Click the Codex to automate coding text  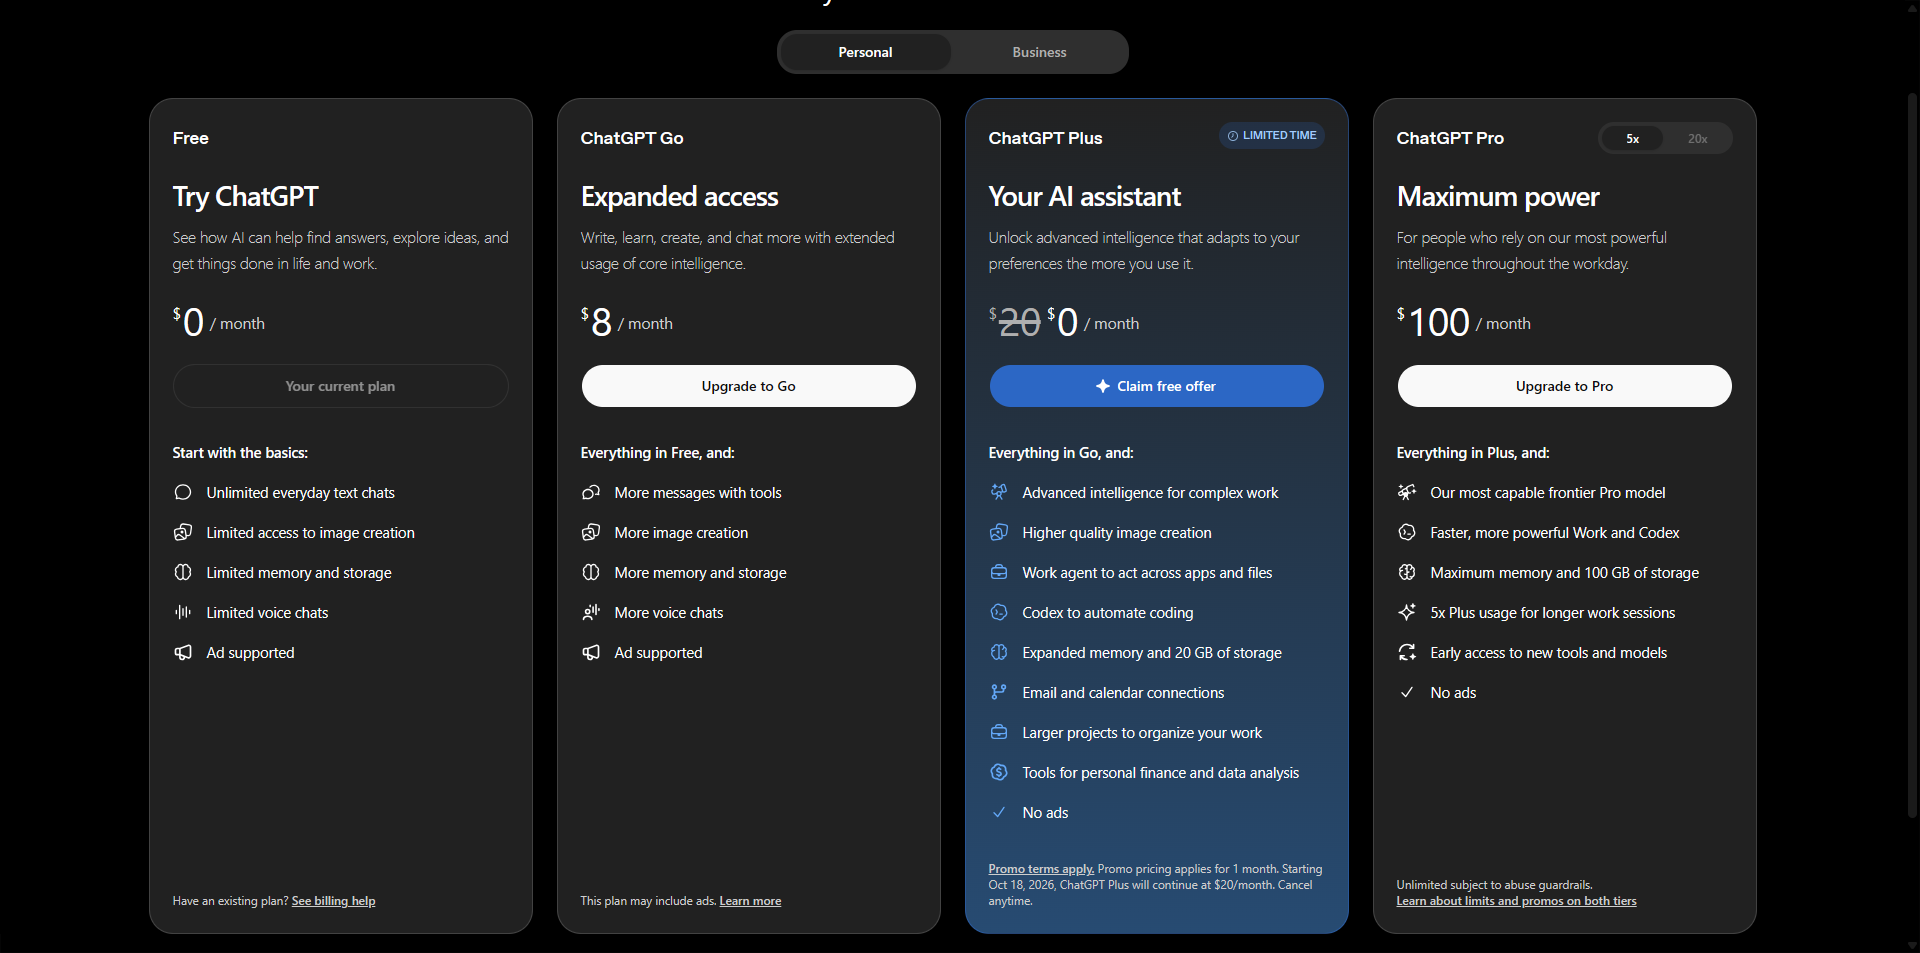click(x=1108, y=613)
